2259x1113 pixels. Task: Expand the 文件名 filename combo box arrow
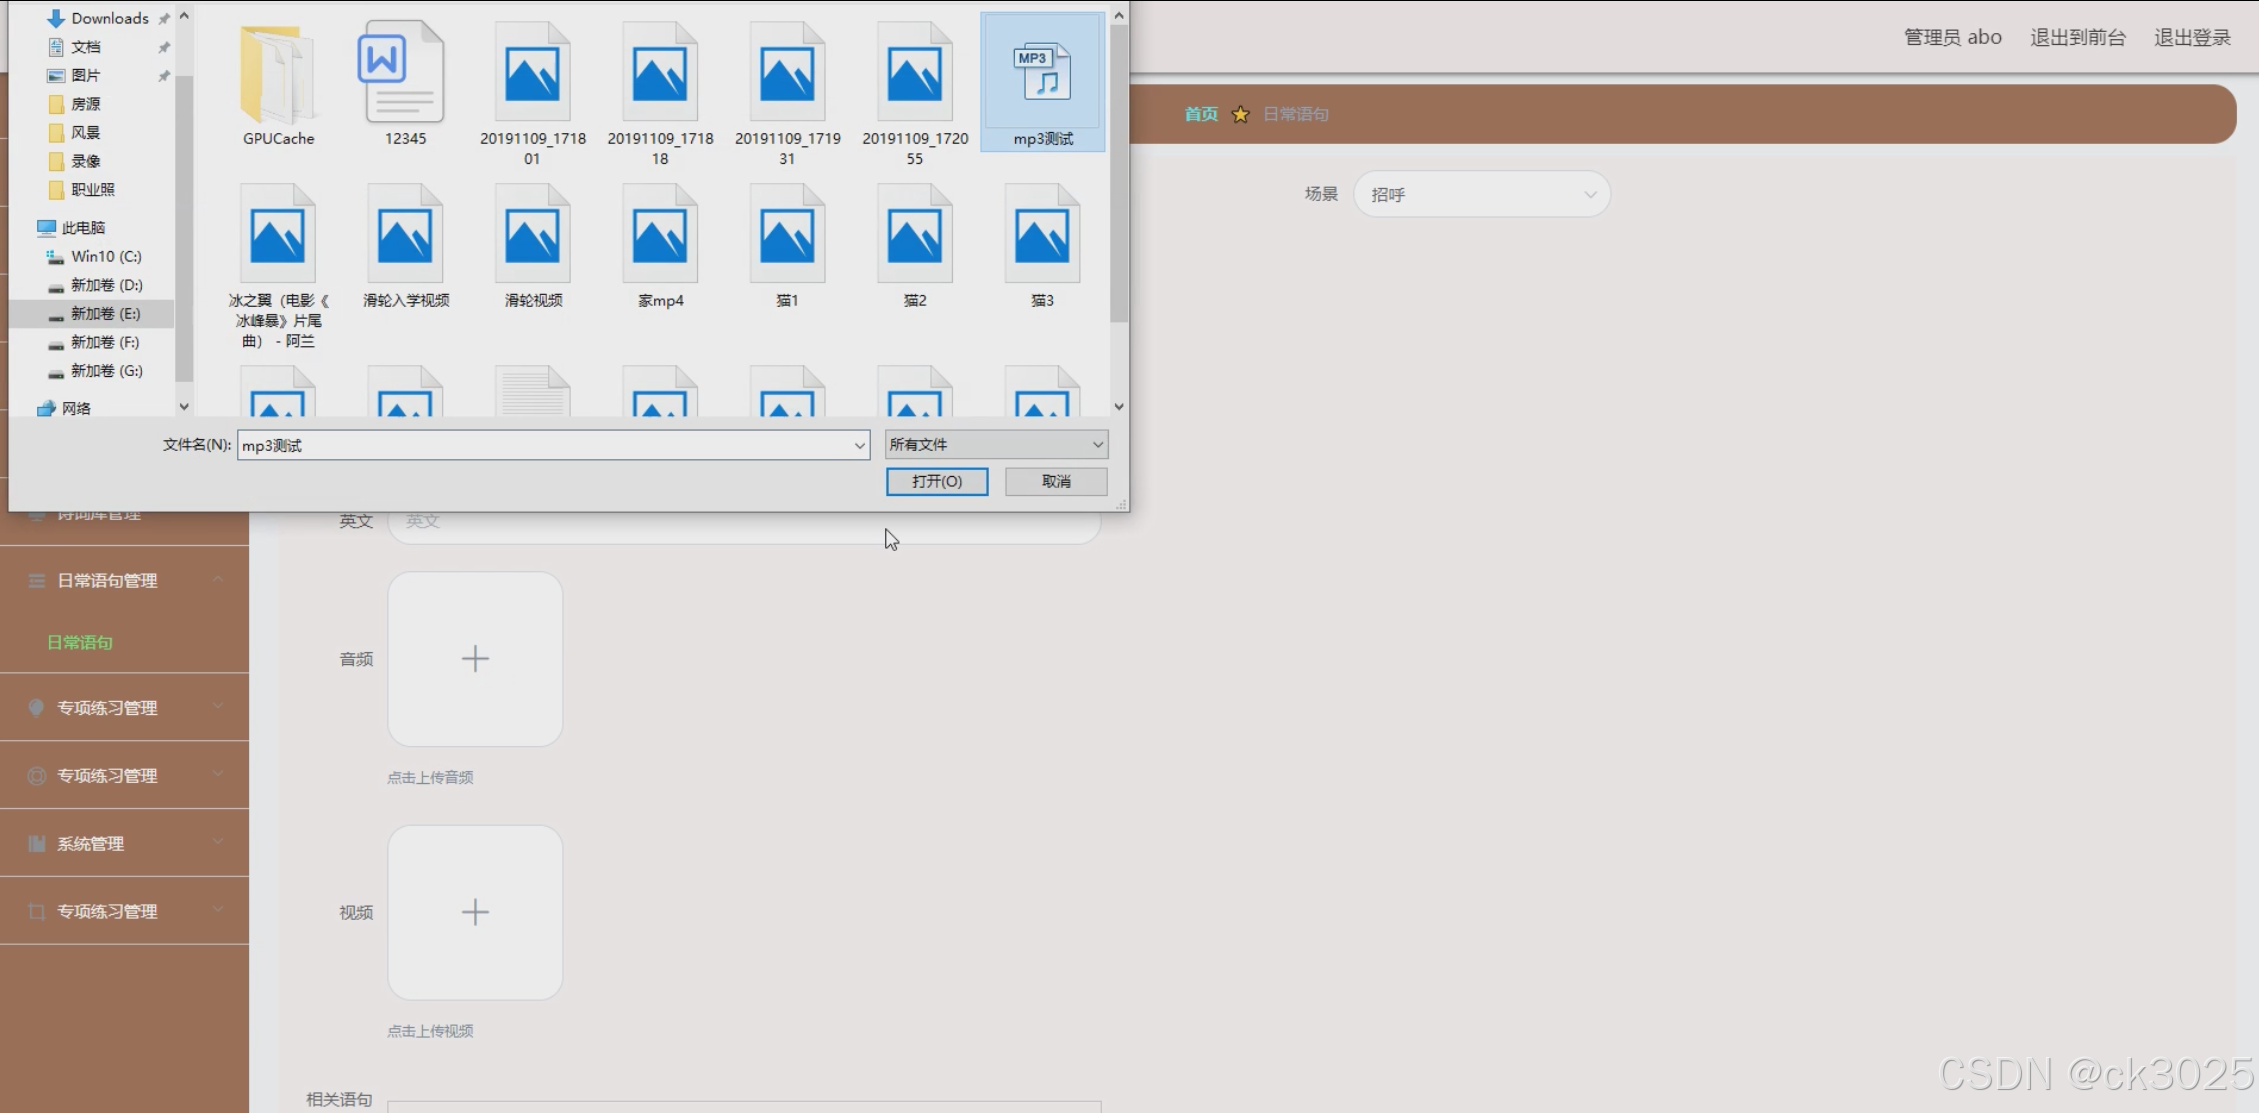[x=859, y=445]
